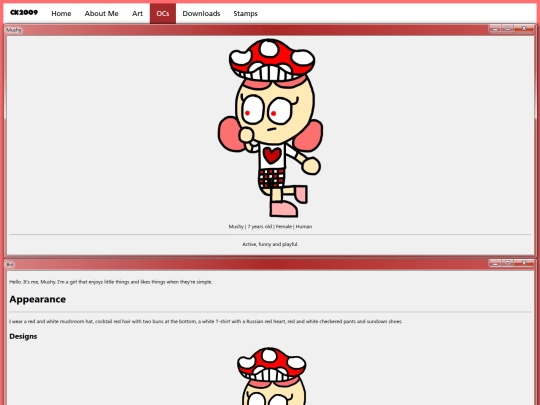Image resolution: width=540 pixels, height=405 pixels.
Task: Open the Downloads page
Action: click(x=201, y=13)
